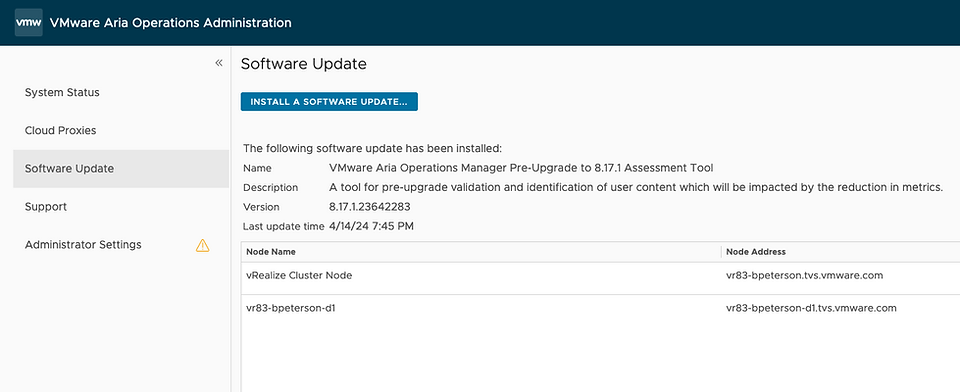Open Administrator Settings in sidebar

[83, 244]
